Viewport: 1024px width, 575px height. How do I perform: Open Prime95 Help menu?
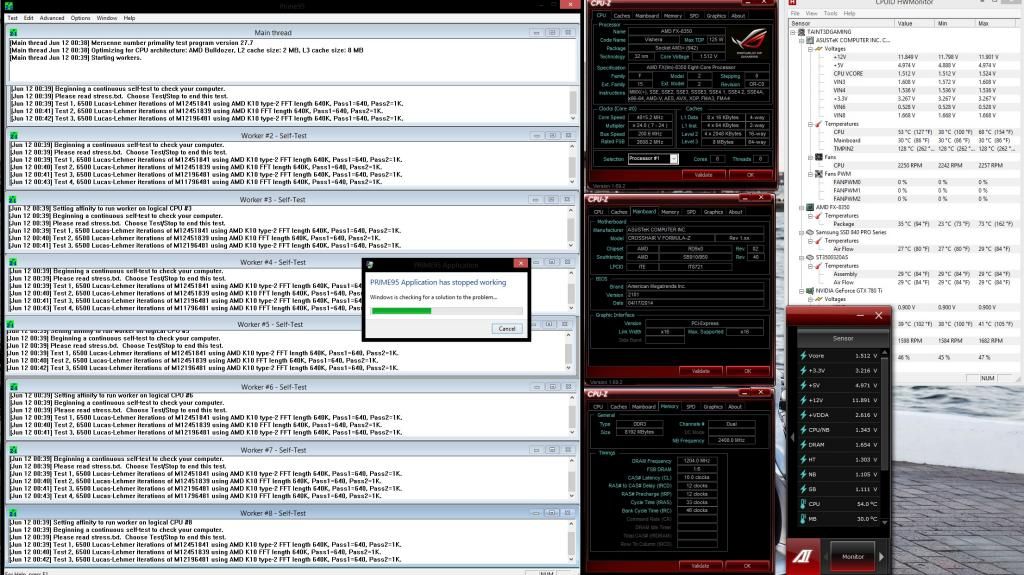(x=129, y=18)
